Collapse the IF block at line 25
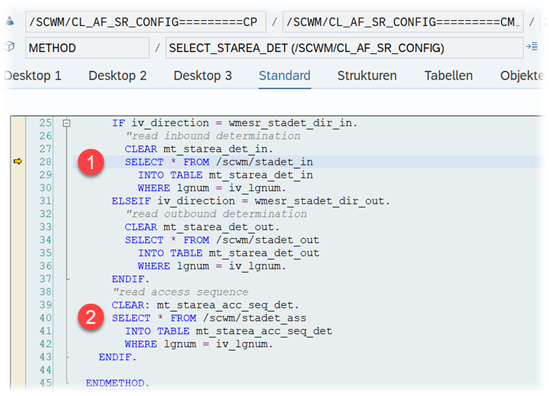Screen dimensions: 549x396 pyautogui.click(x=67, y=123)
